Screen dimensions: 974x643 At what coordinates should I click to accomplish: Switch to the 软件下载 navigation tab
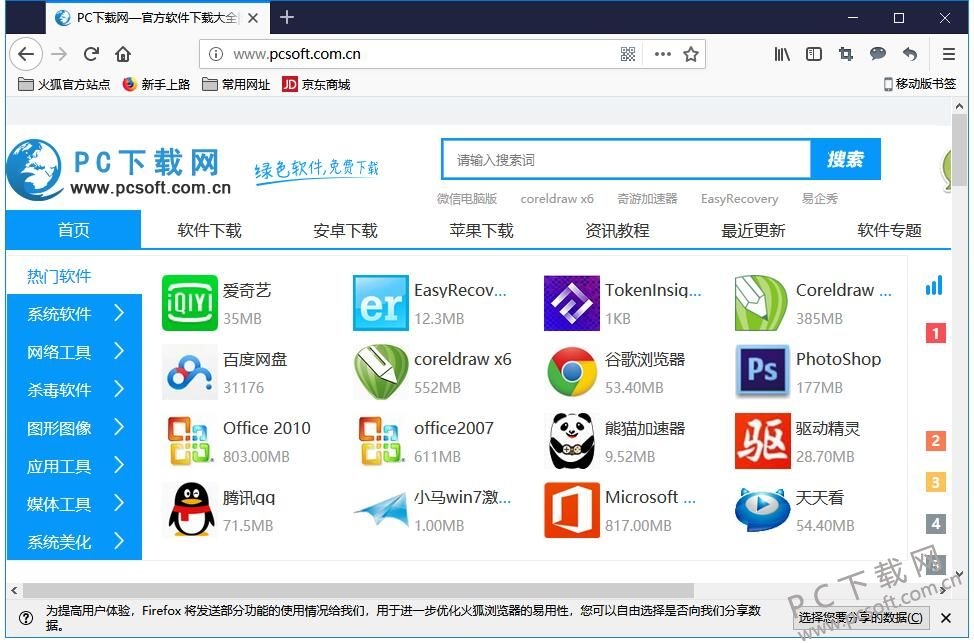click(209, 230)
